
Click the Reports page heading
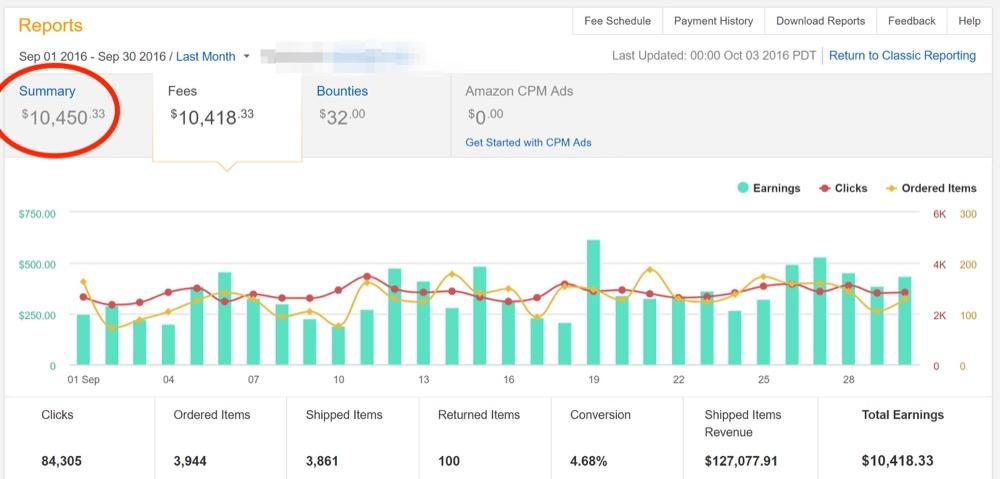50,25
